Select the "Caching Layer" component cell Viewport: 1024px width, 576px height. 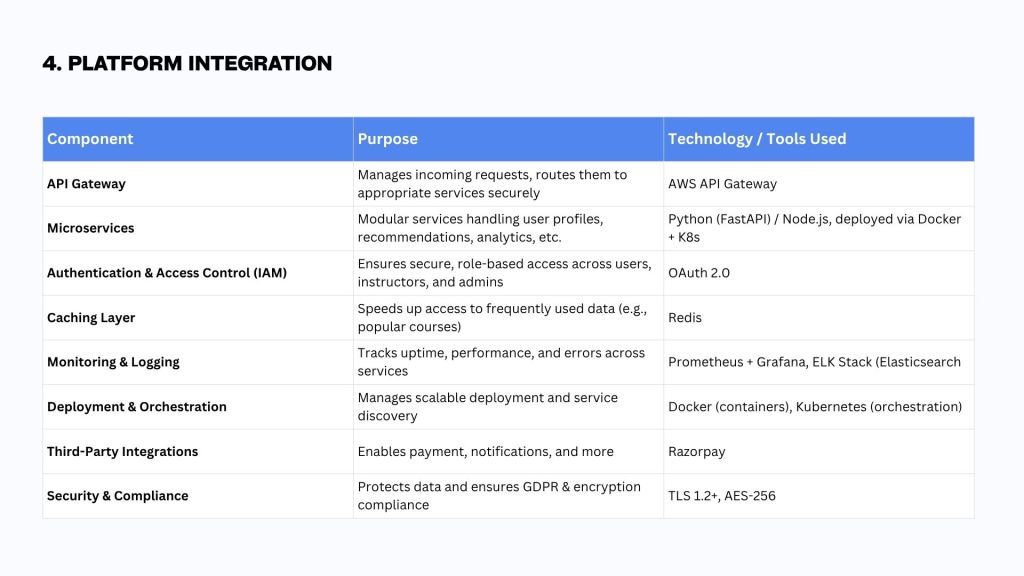[91, 318]
